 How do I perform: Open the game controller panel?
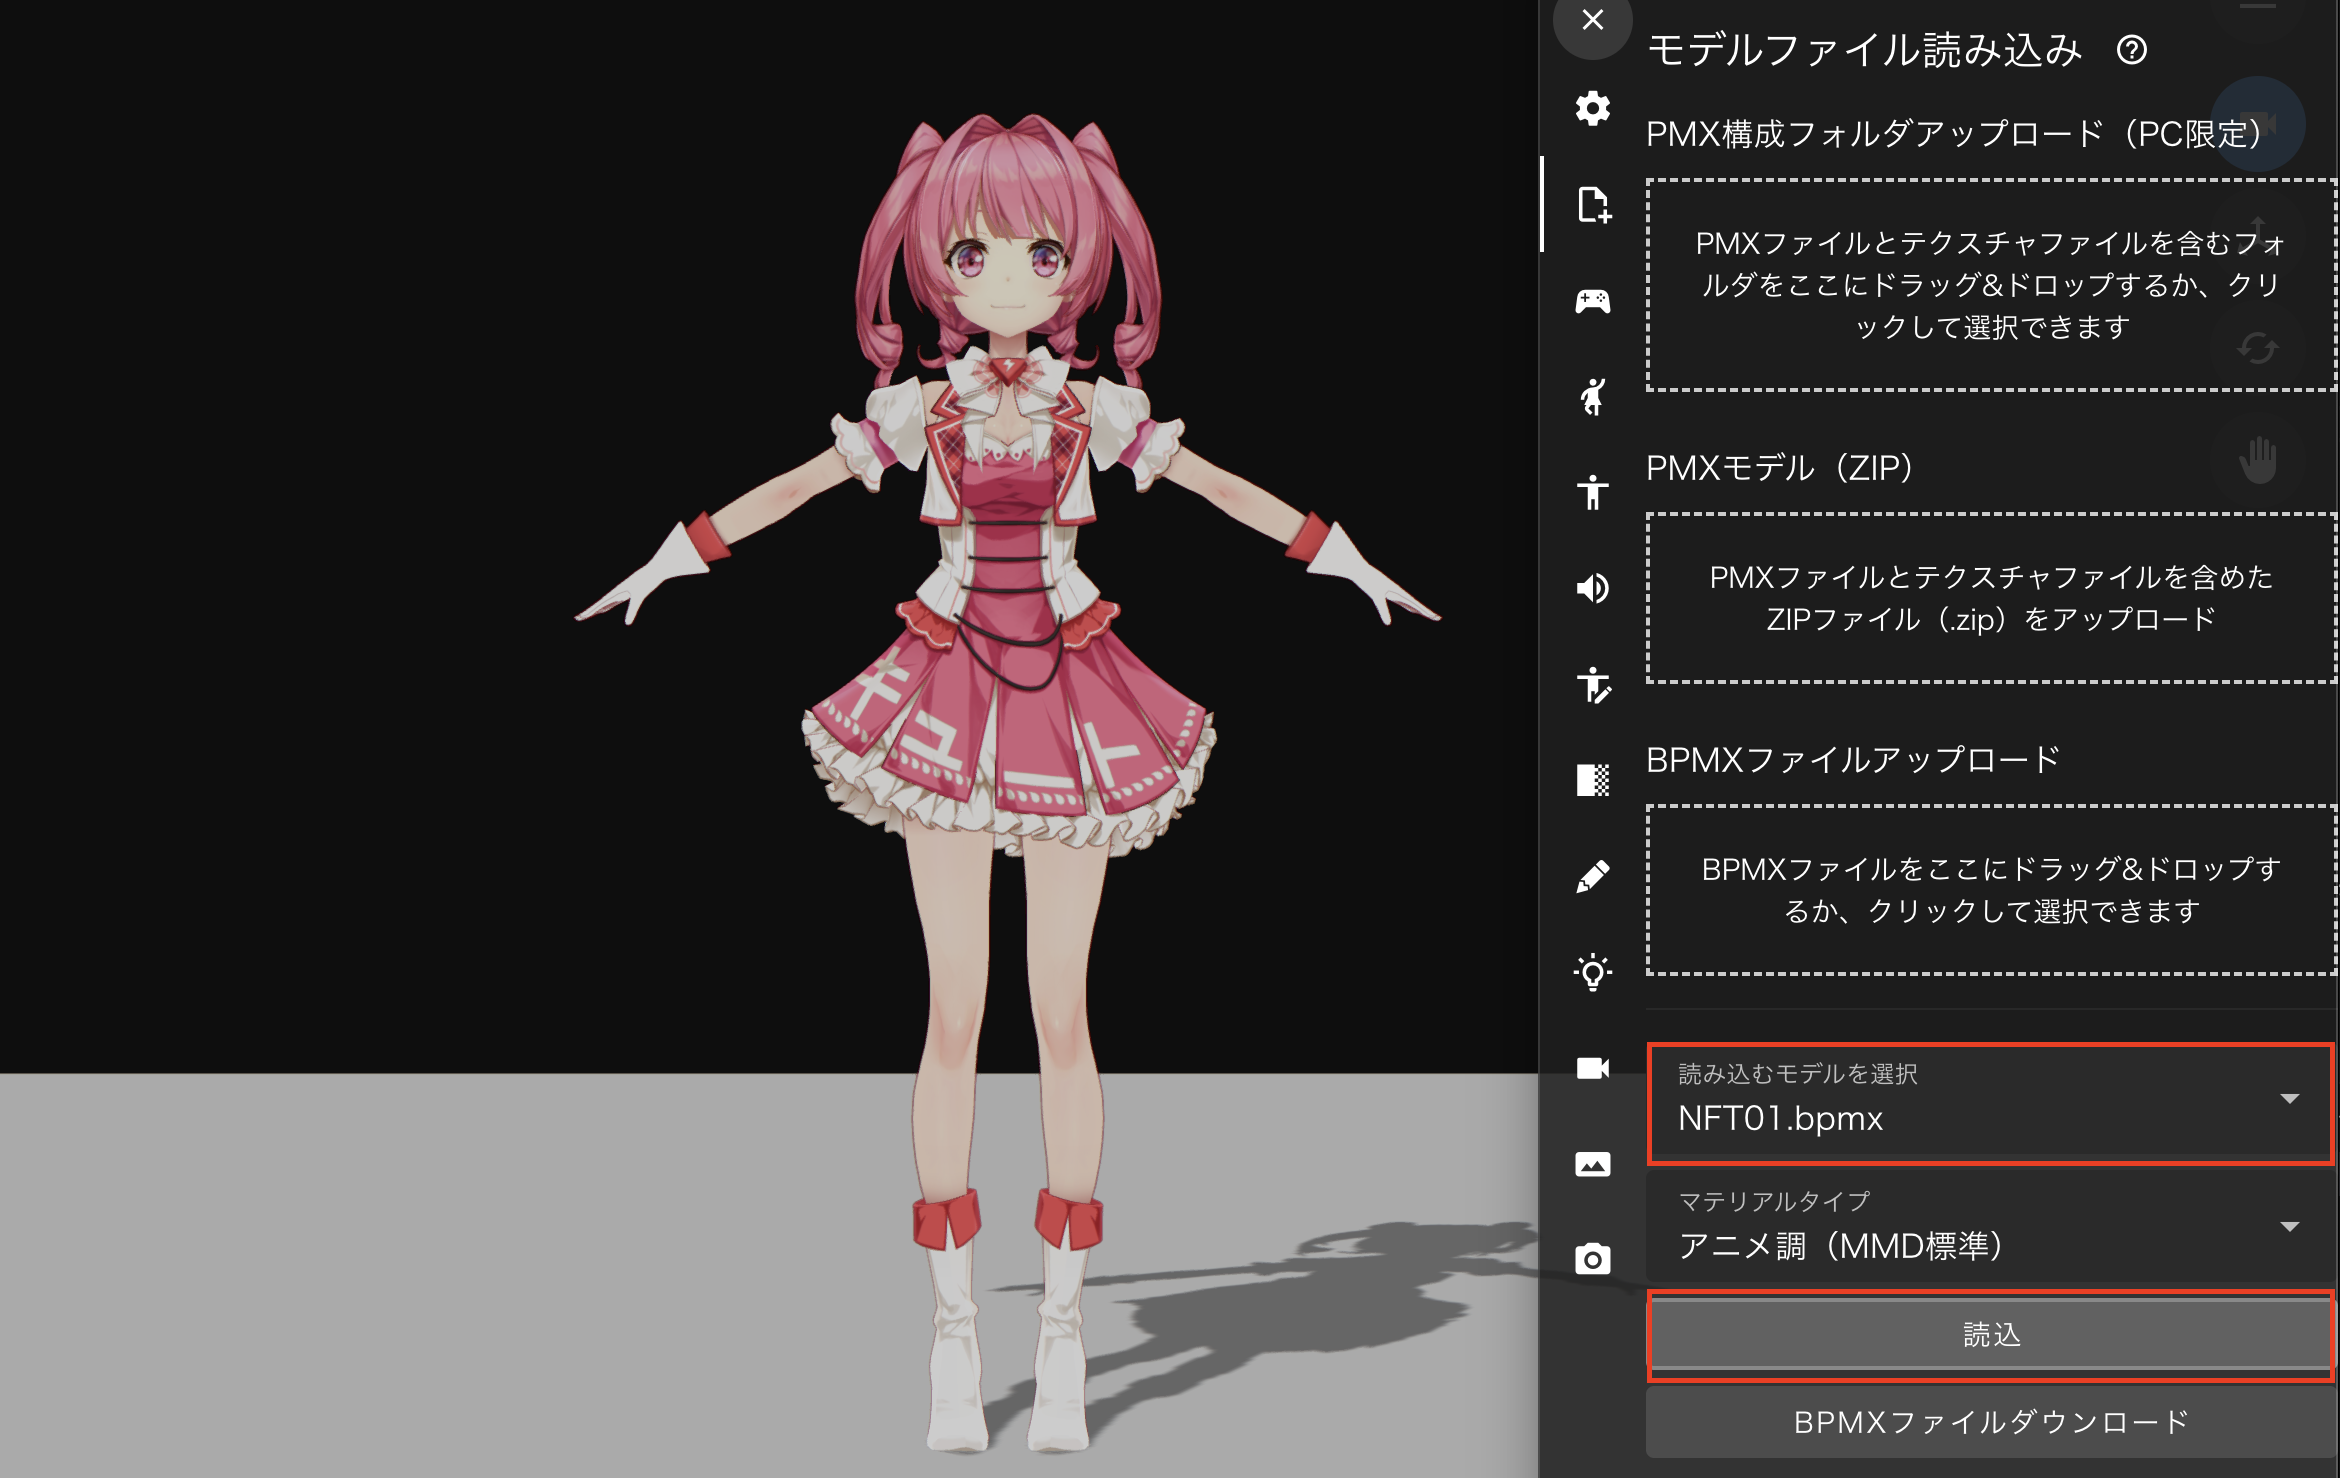pyautogui.click(x=1592, y=300)
